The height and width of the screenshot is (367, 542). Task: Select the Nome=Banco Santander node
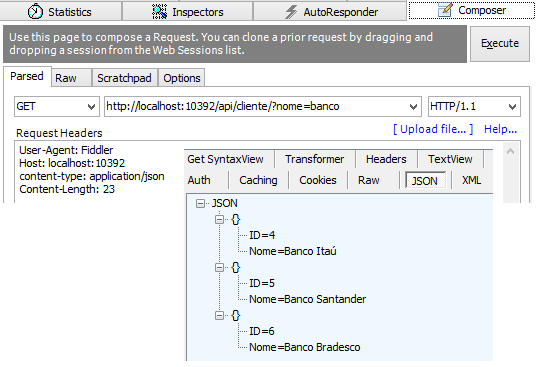coord(308,299)
